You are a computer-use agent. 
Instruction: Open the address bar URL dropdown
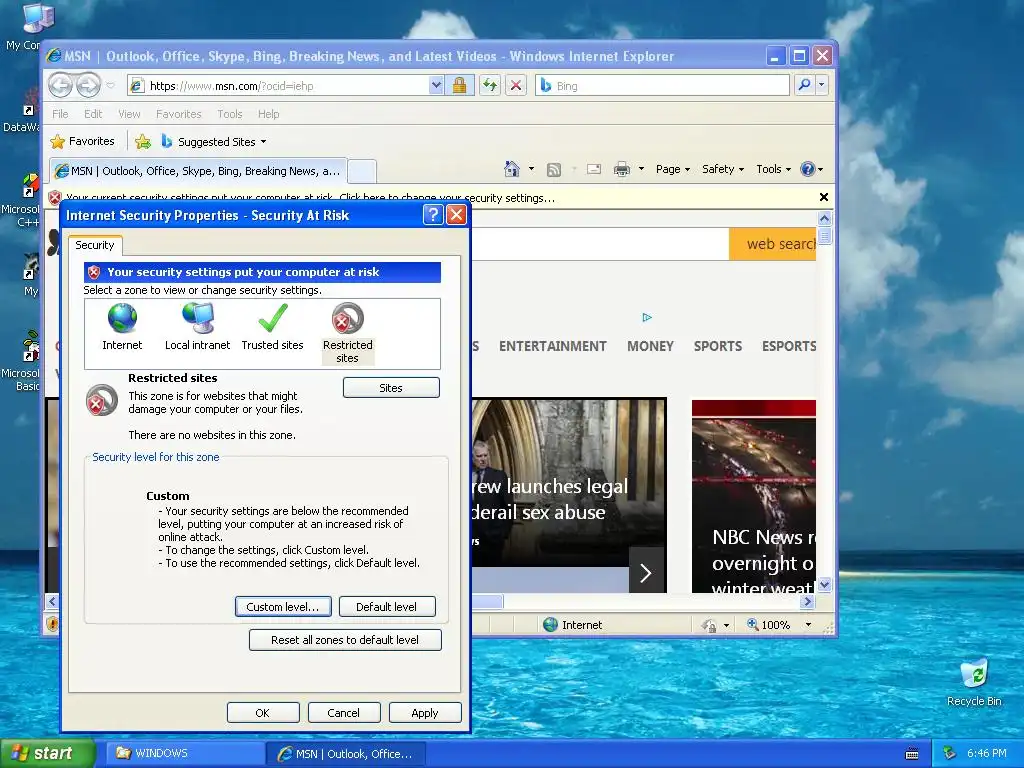436,86
